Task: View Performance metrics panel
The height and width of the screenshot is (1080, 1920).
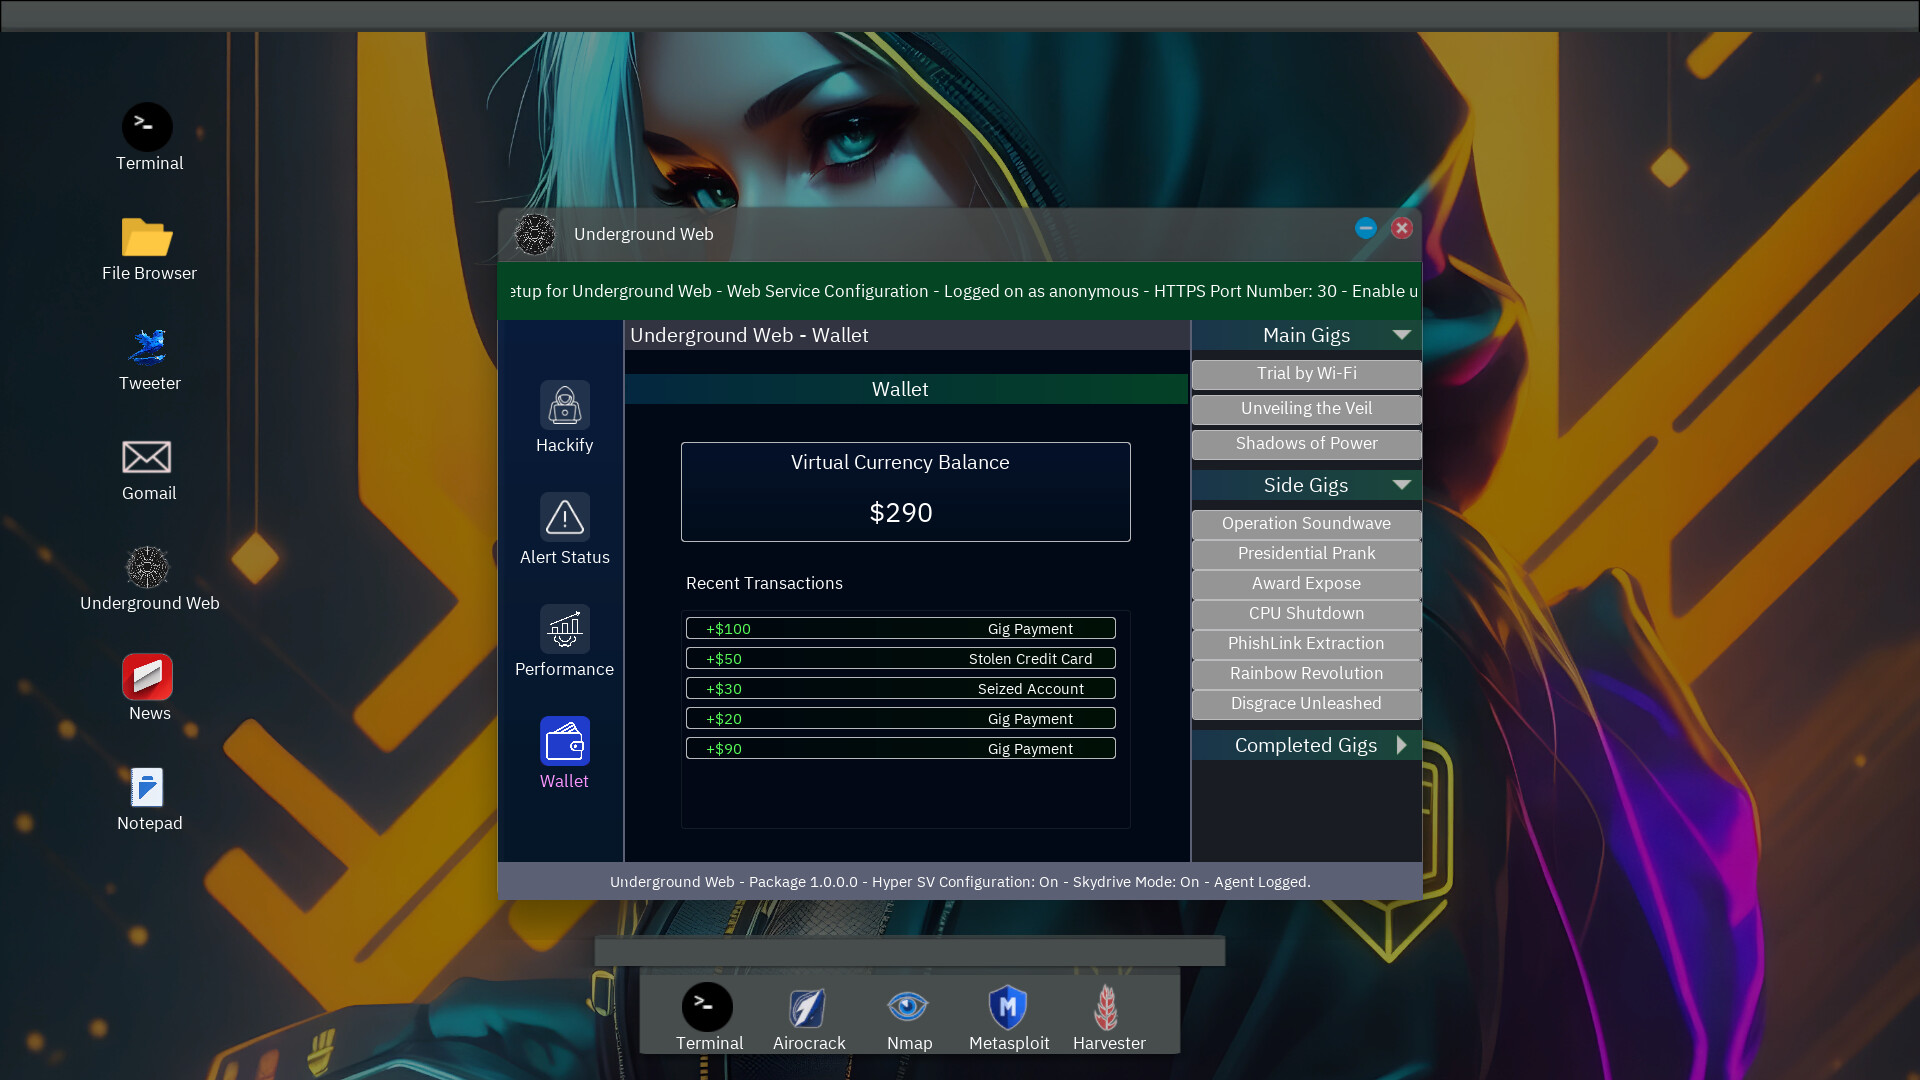Action: click(563, 642)
